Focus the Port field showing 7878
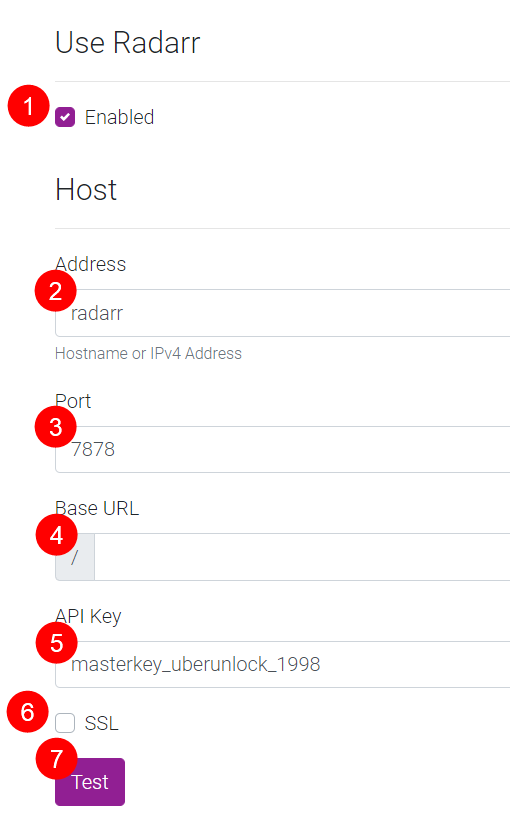510x834 pixels. pos(282,449)
